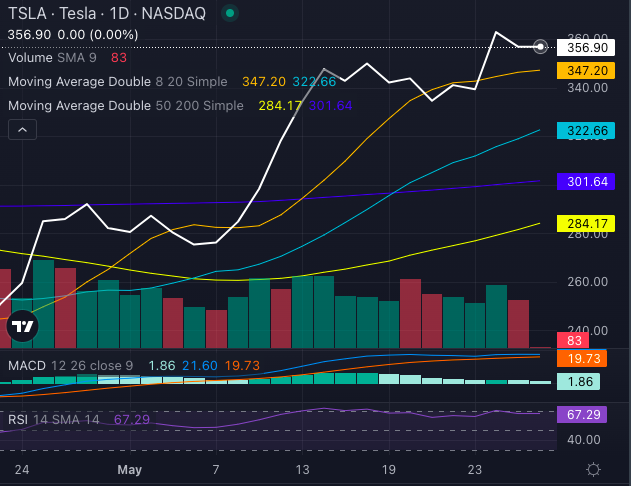The image size is (631, 486).
Task: Click the orange 19.73 MACD signal label
Action: pyautogui.click(x=582, y=358)
